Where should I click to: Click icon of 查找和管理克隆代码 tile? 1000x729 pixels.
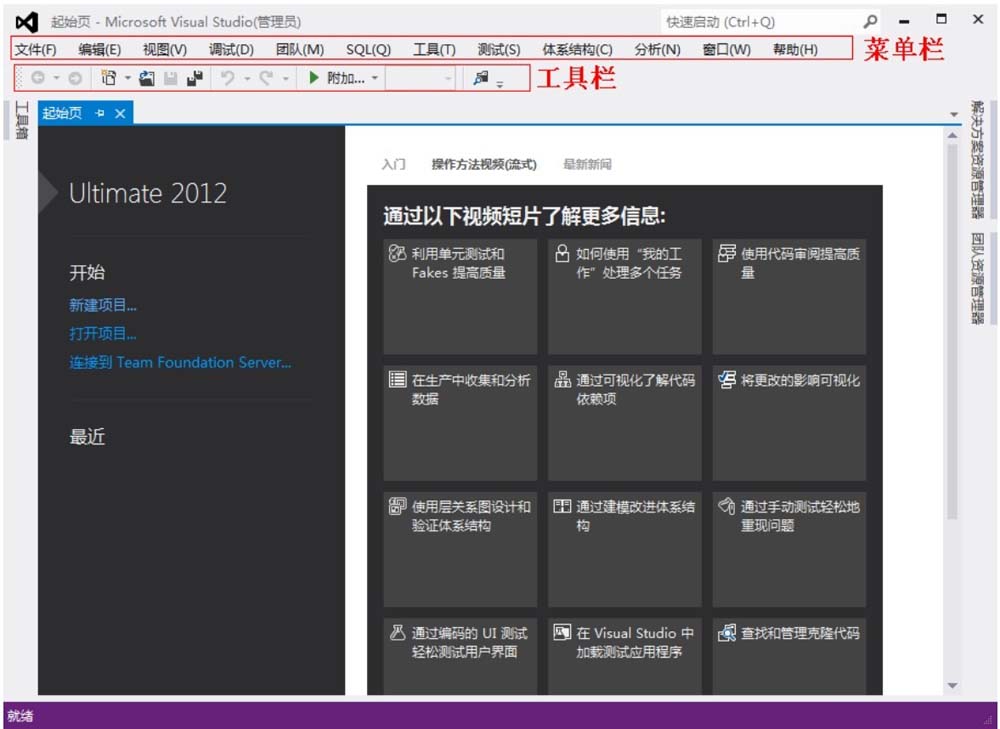coord(726,633)
